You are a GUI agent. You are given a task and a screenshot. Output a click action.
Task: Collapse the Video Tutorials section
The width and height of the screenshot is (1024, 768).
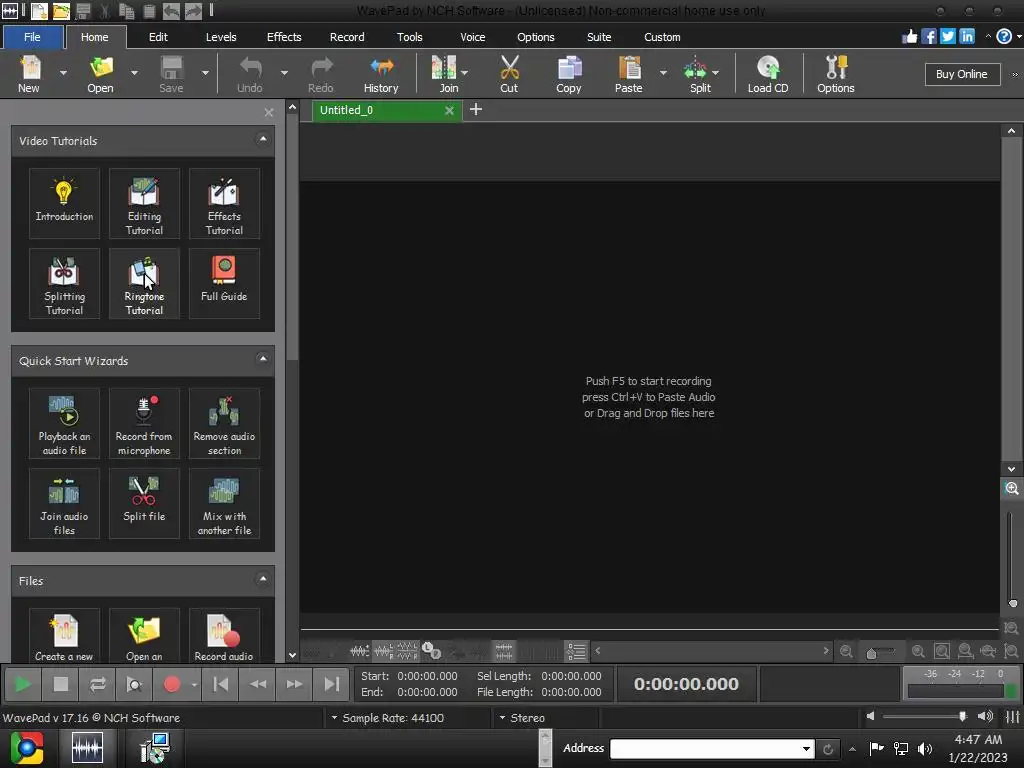pos(263,139)
